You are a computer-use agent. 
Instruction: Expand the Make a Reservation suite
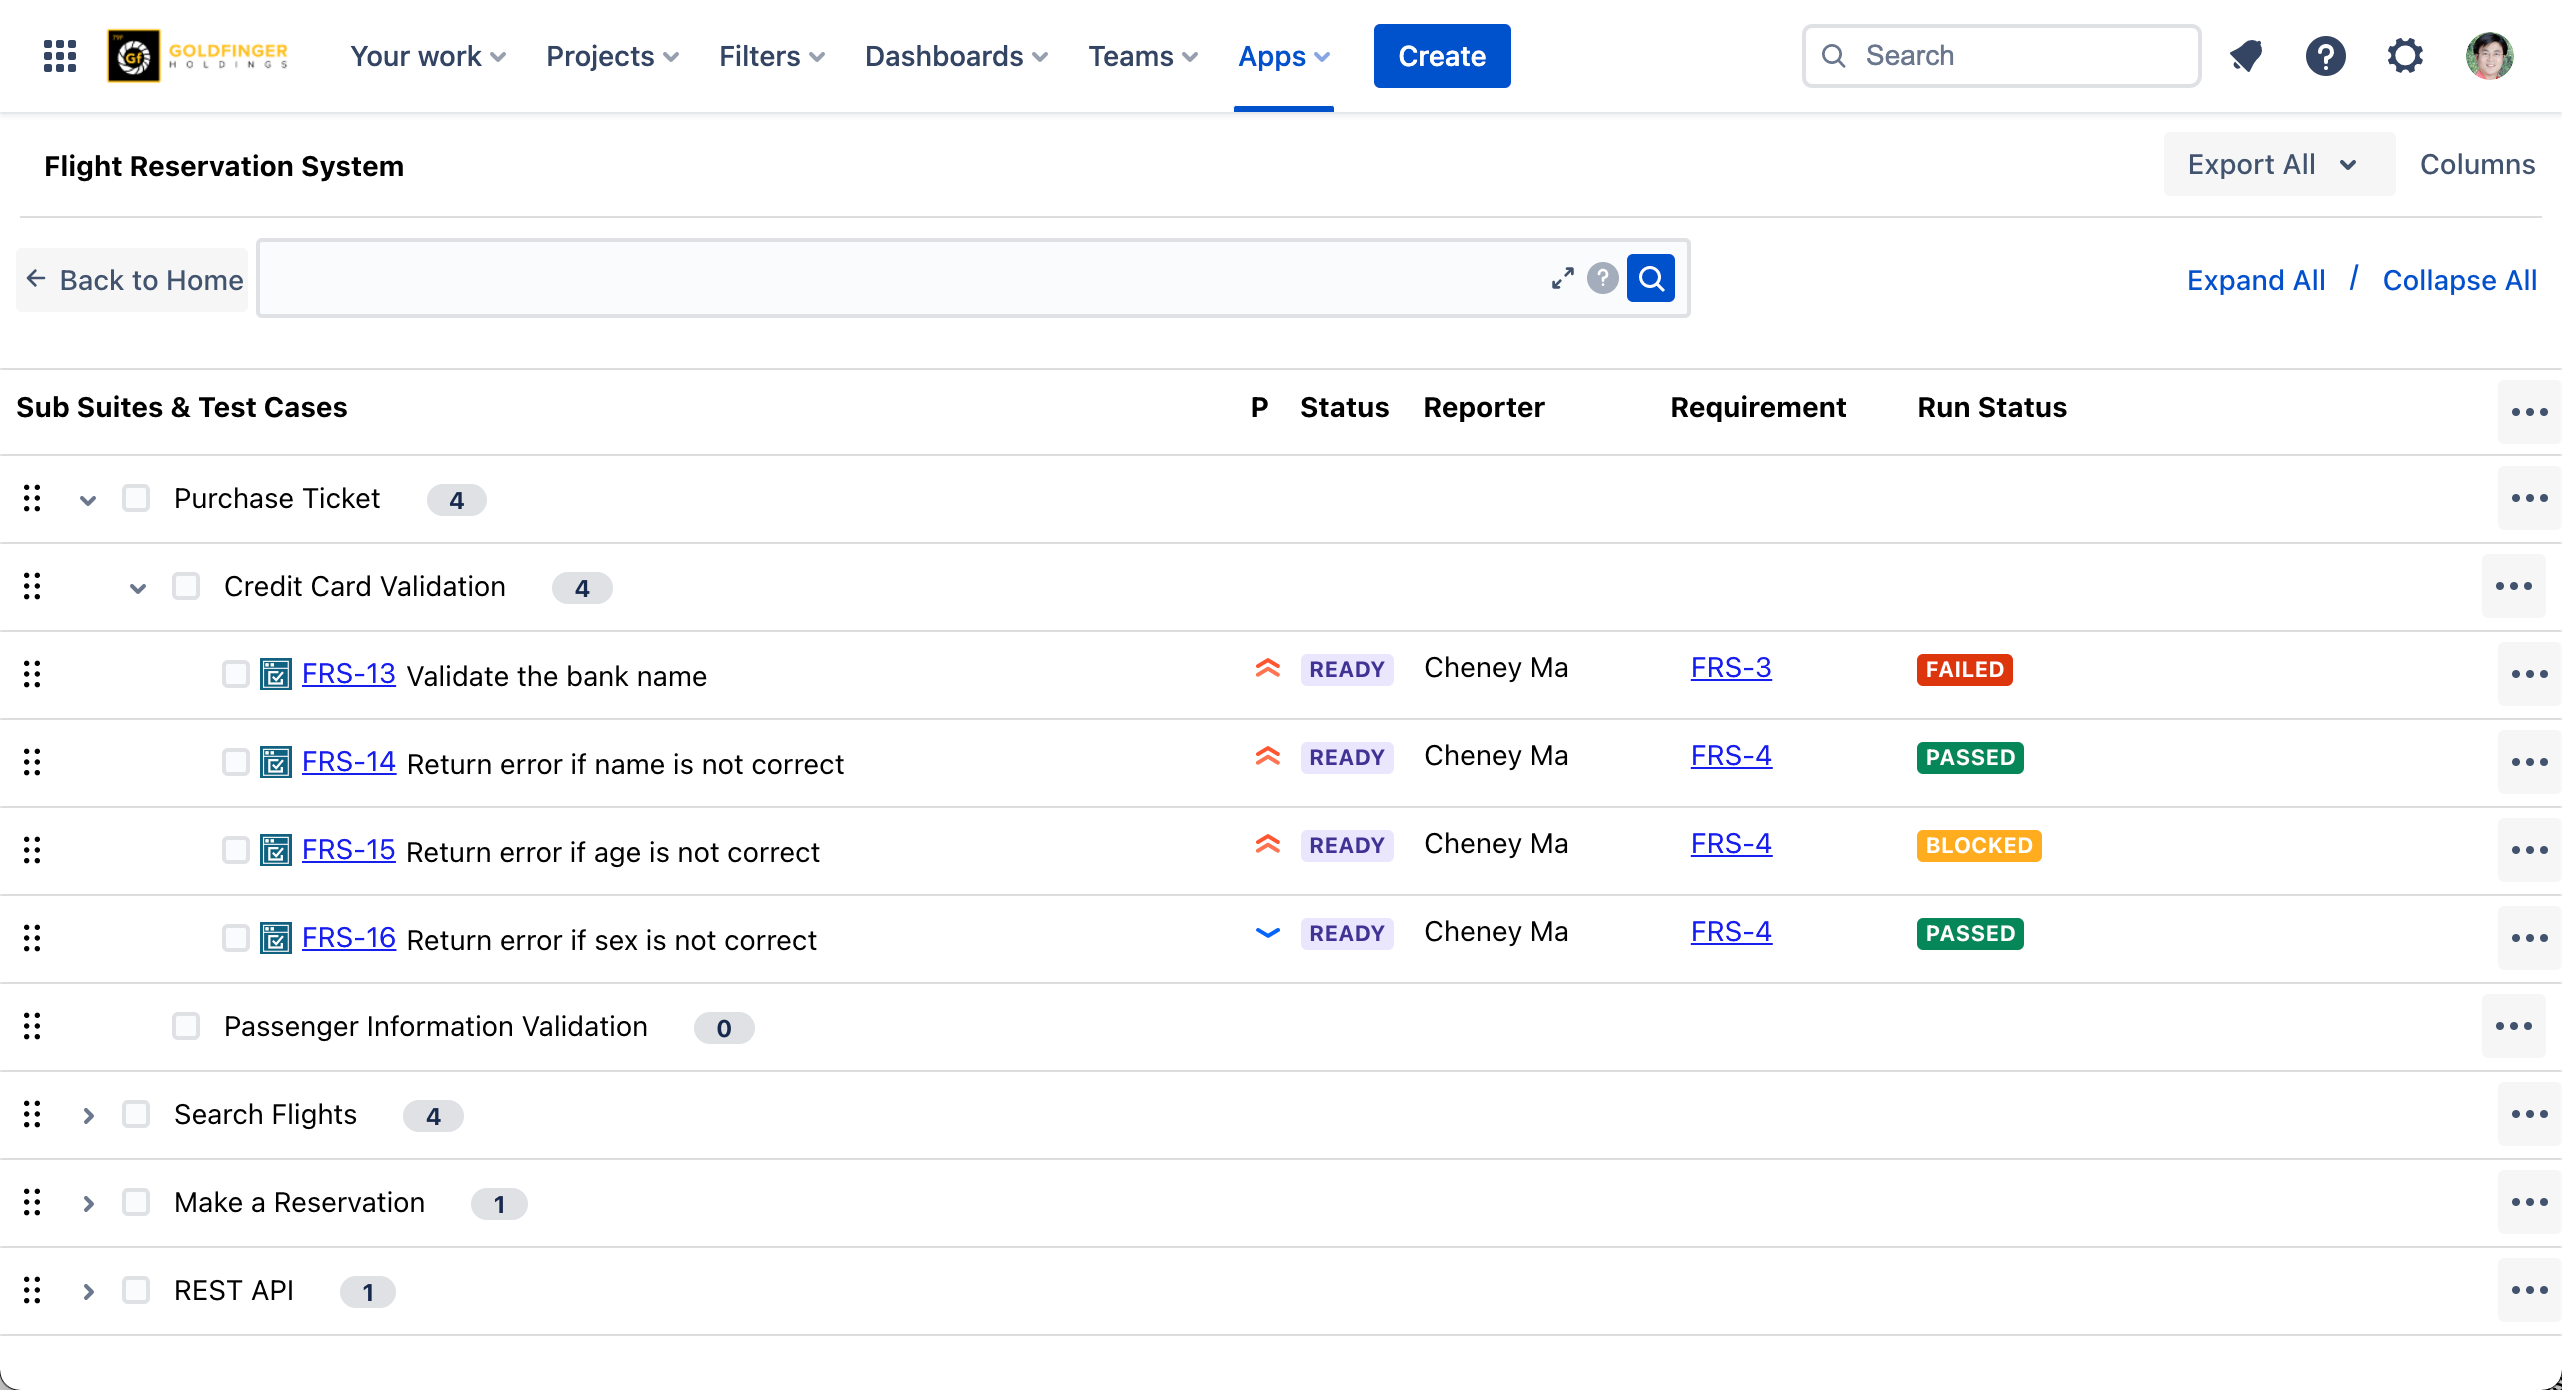88,1203
